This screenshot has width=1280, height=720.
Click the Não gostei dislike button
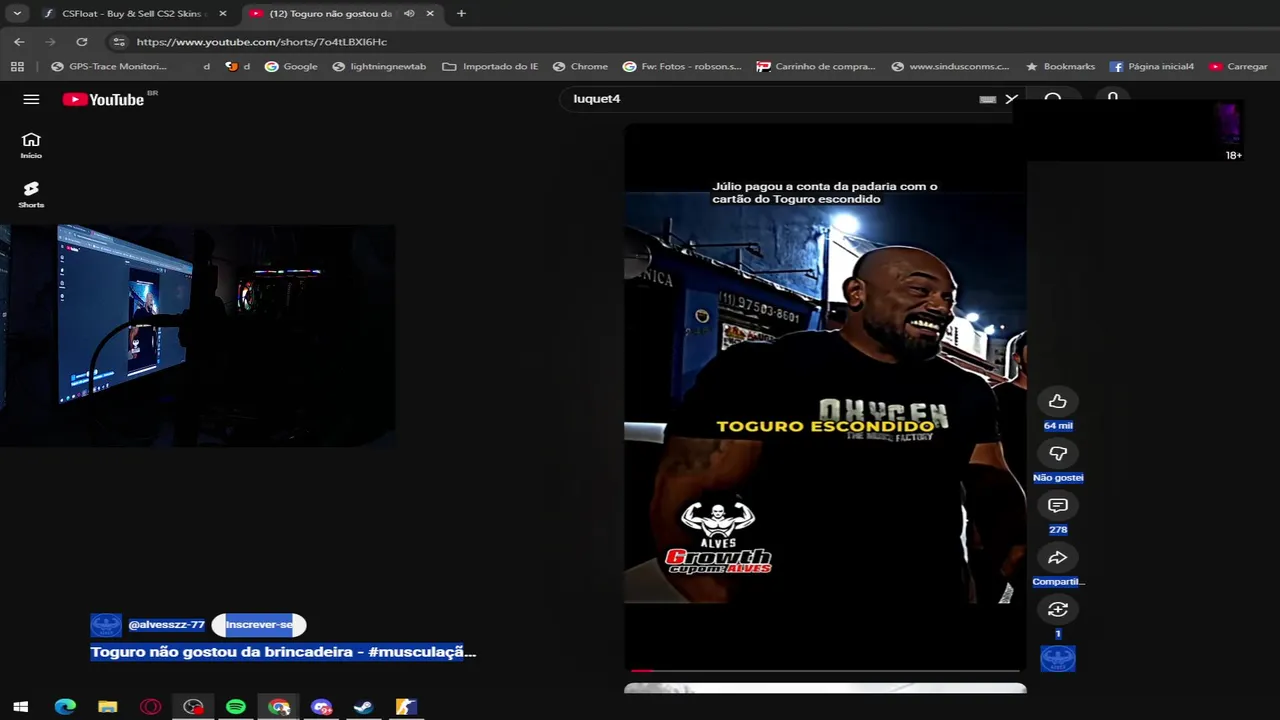pos(1058,453)
